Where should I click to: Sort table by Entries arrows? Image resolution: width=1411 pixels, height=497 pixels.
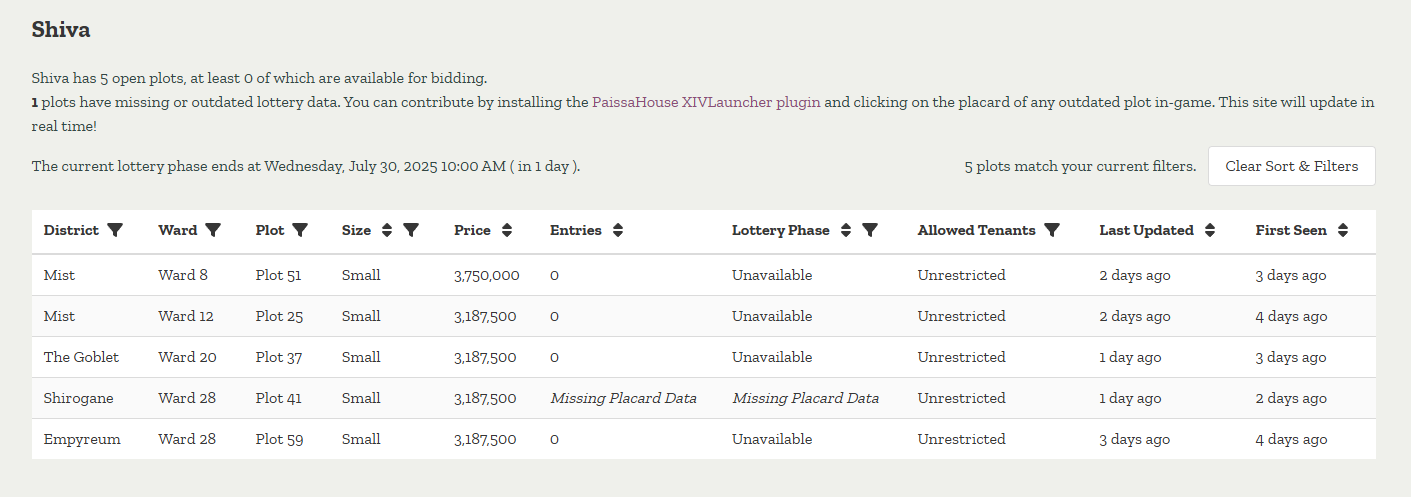point(618,230)
